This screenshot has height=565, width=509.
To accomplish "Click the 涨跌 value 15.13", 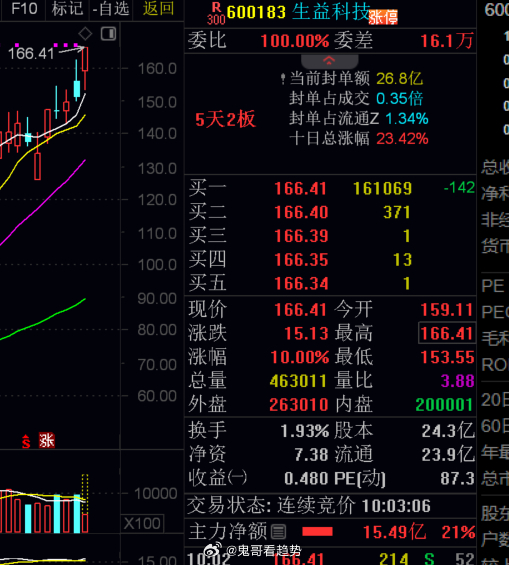I will (x=306, y=333).
